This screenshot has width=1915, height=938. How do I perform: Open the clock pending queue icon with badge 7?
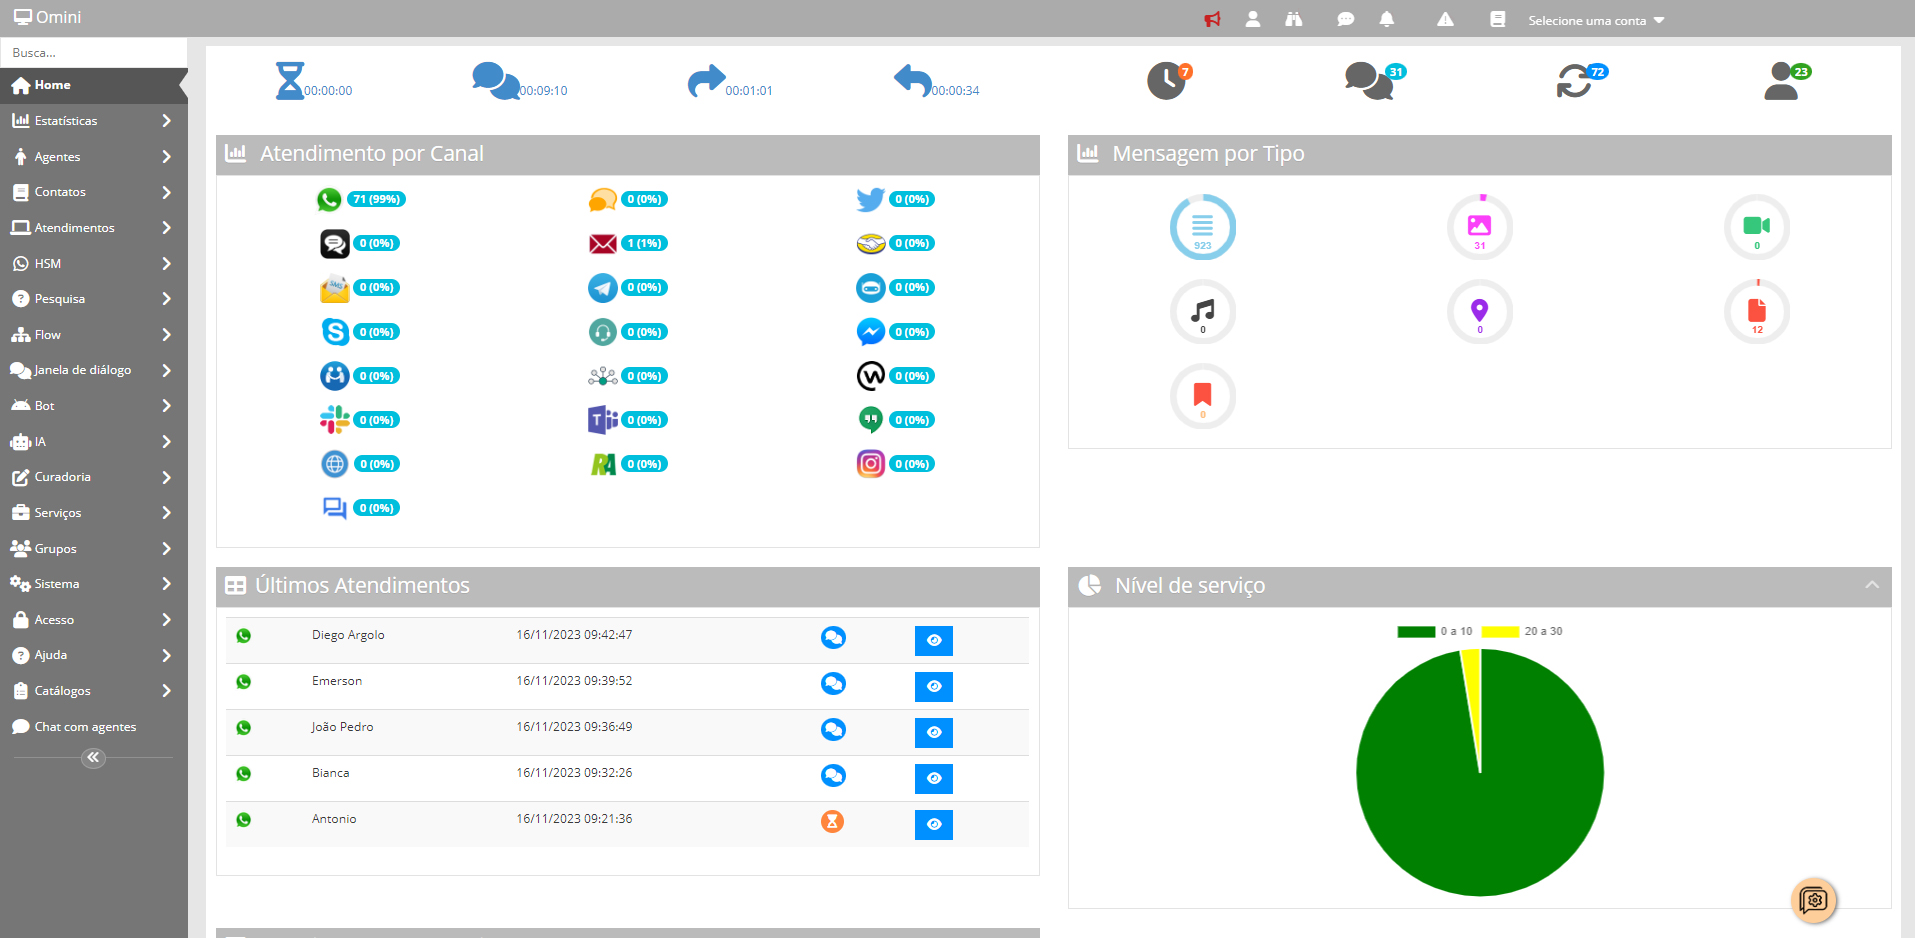(x=1166, y=81)
